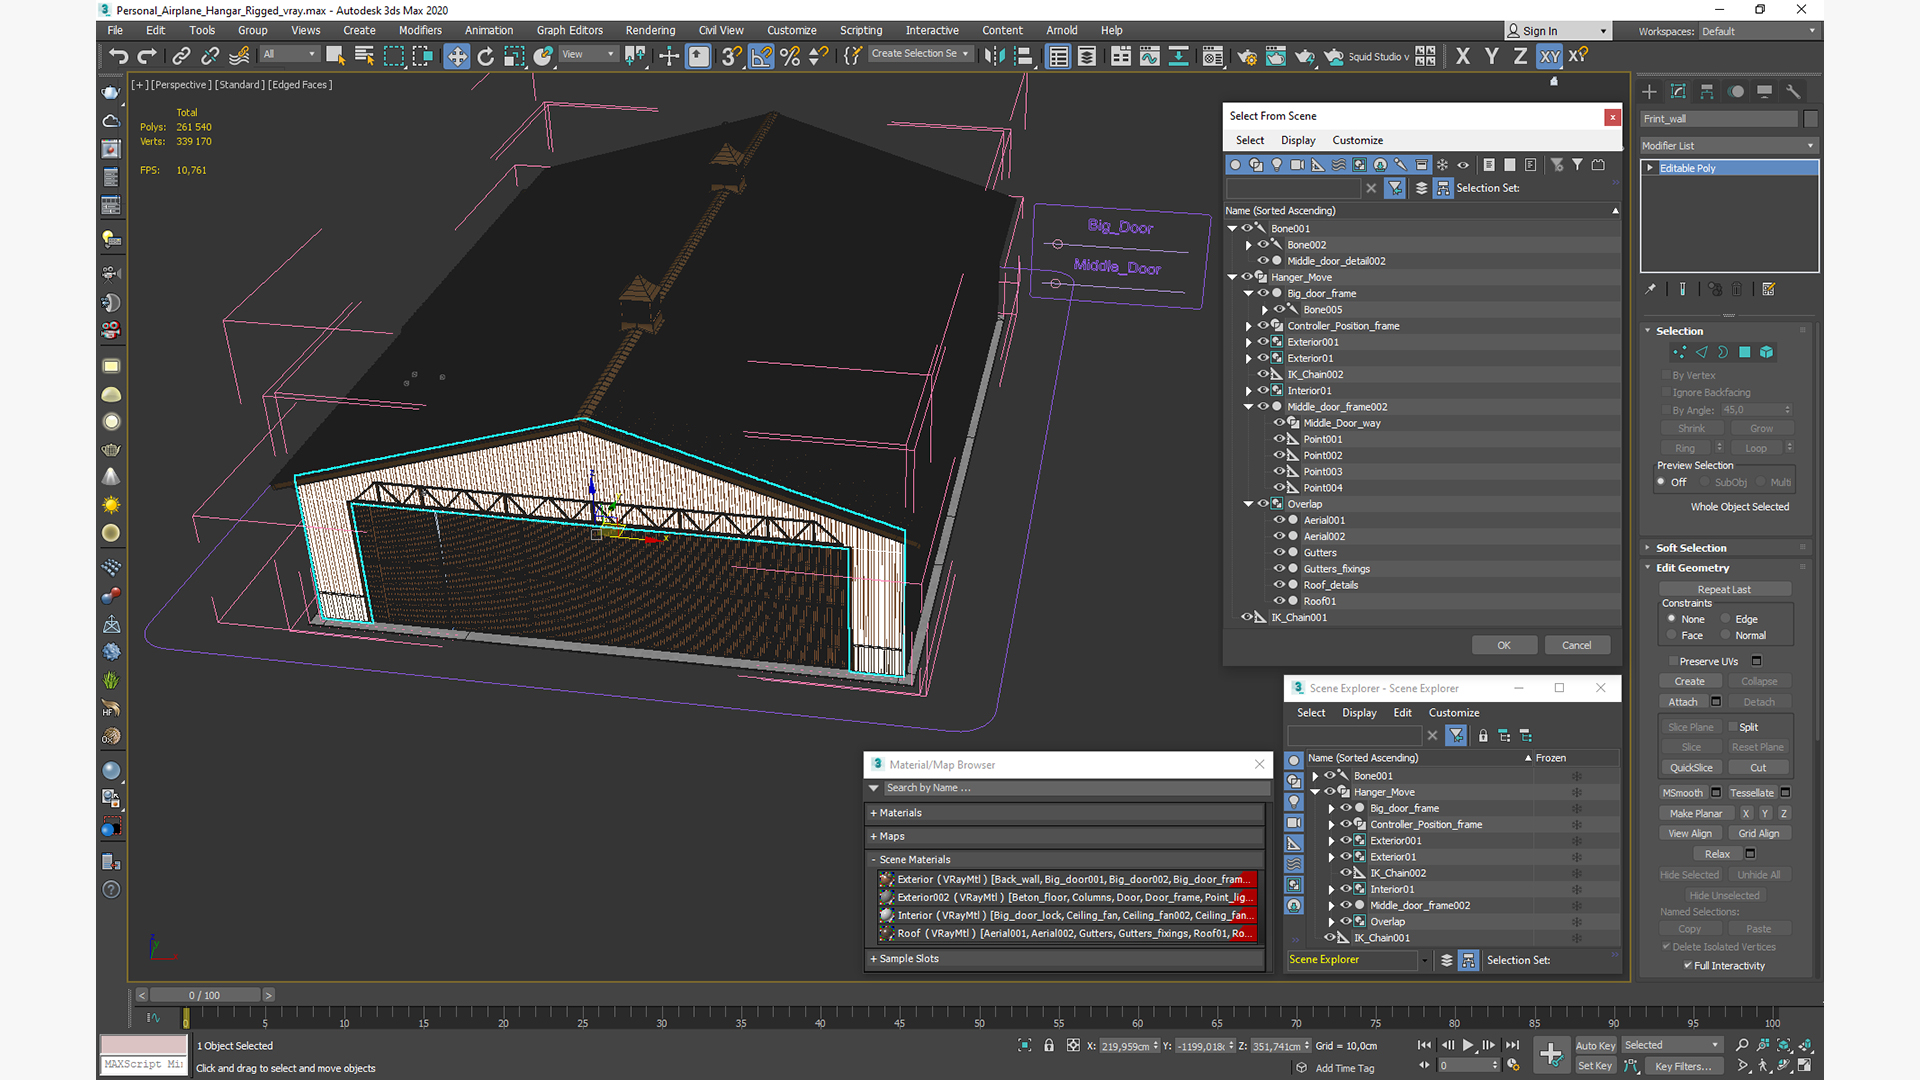The image size is (1920, 1080).
Task: Restrict transform to Z axis
Action: [1520, 56]
